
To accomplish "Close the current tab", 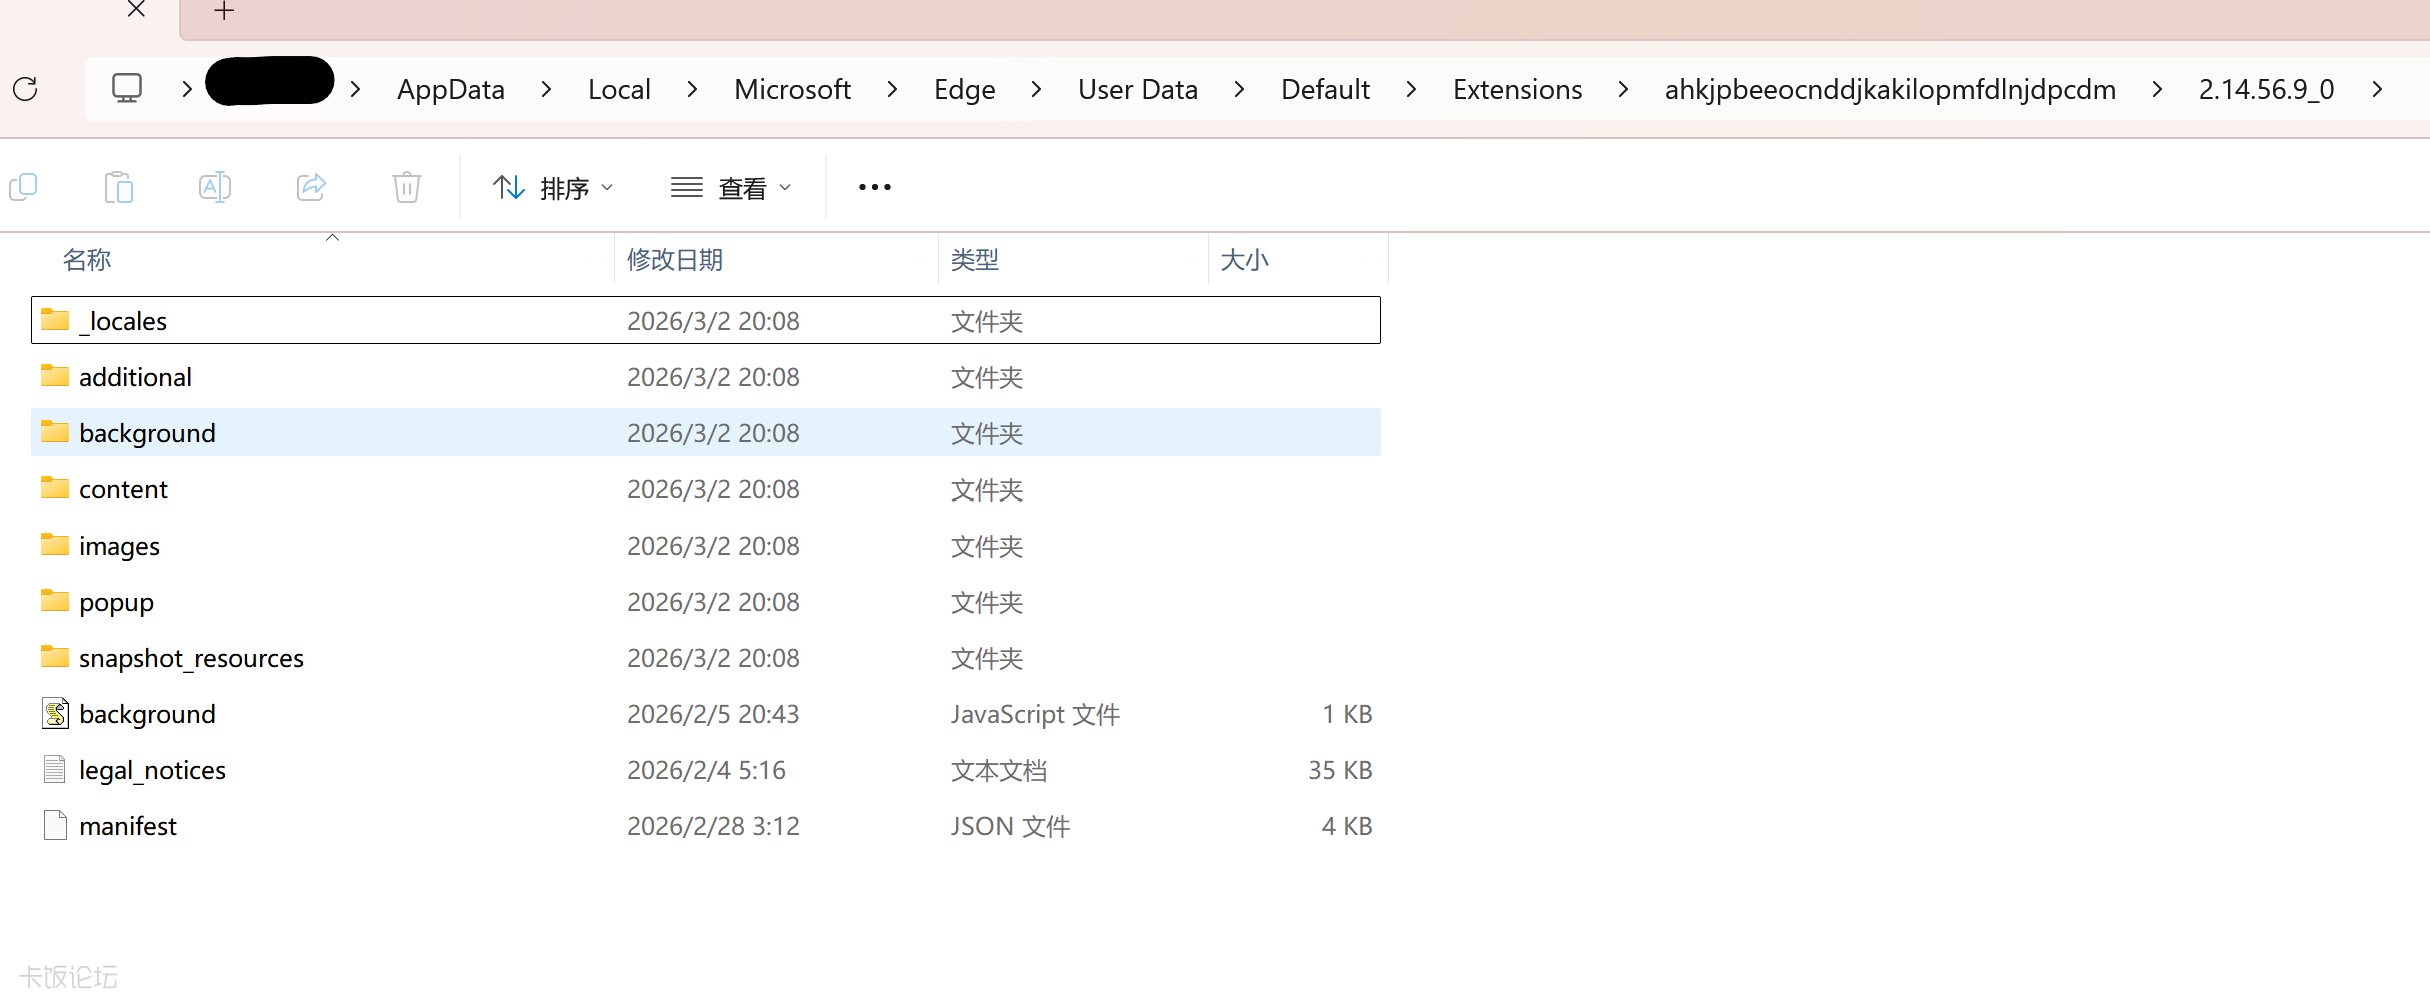I will click(x=137, y=10).
